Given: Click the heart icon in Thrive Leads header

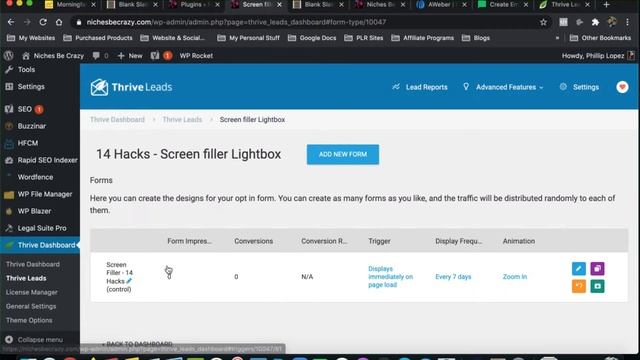Looking at the screenshot, I should [622, 87].
